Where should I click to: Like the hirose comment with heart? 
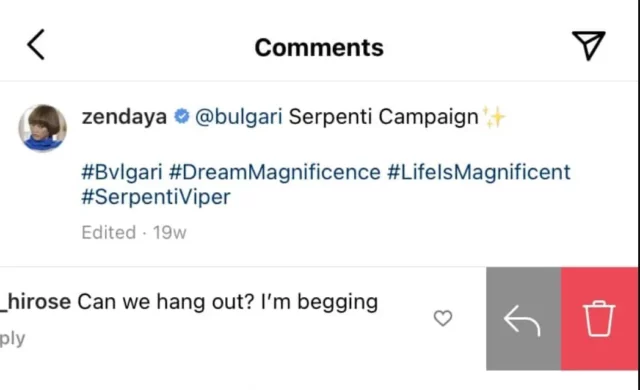pyautogui.click(x=443, y=318)
